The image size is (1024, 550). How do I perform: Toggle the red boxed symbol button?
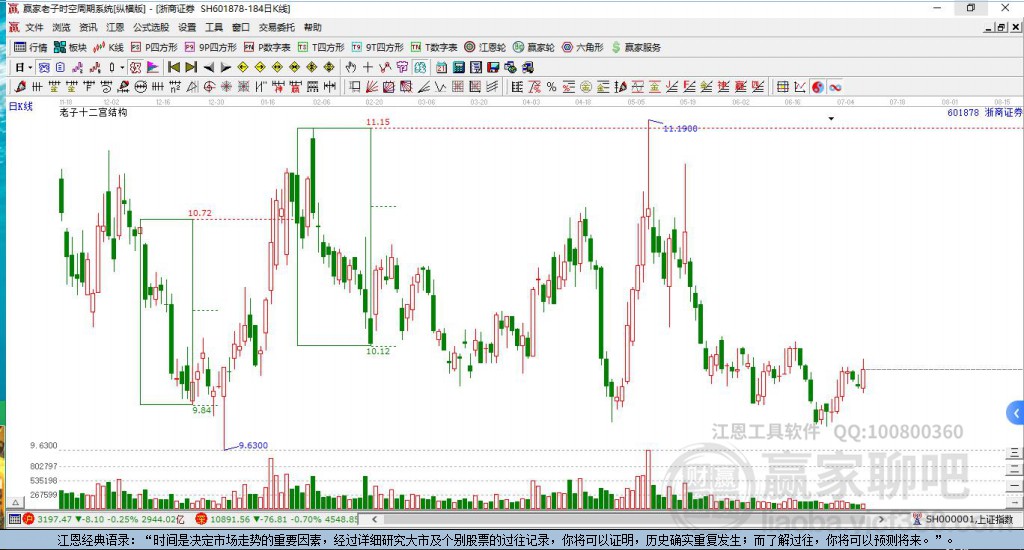click(x=135, y=67)
